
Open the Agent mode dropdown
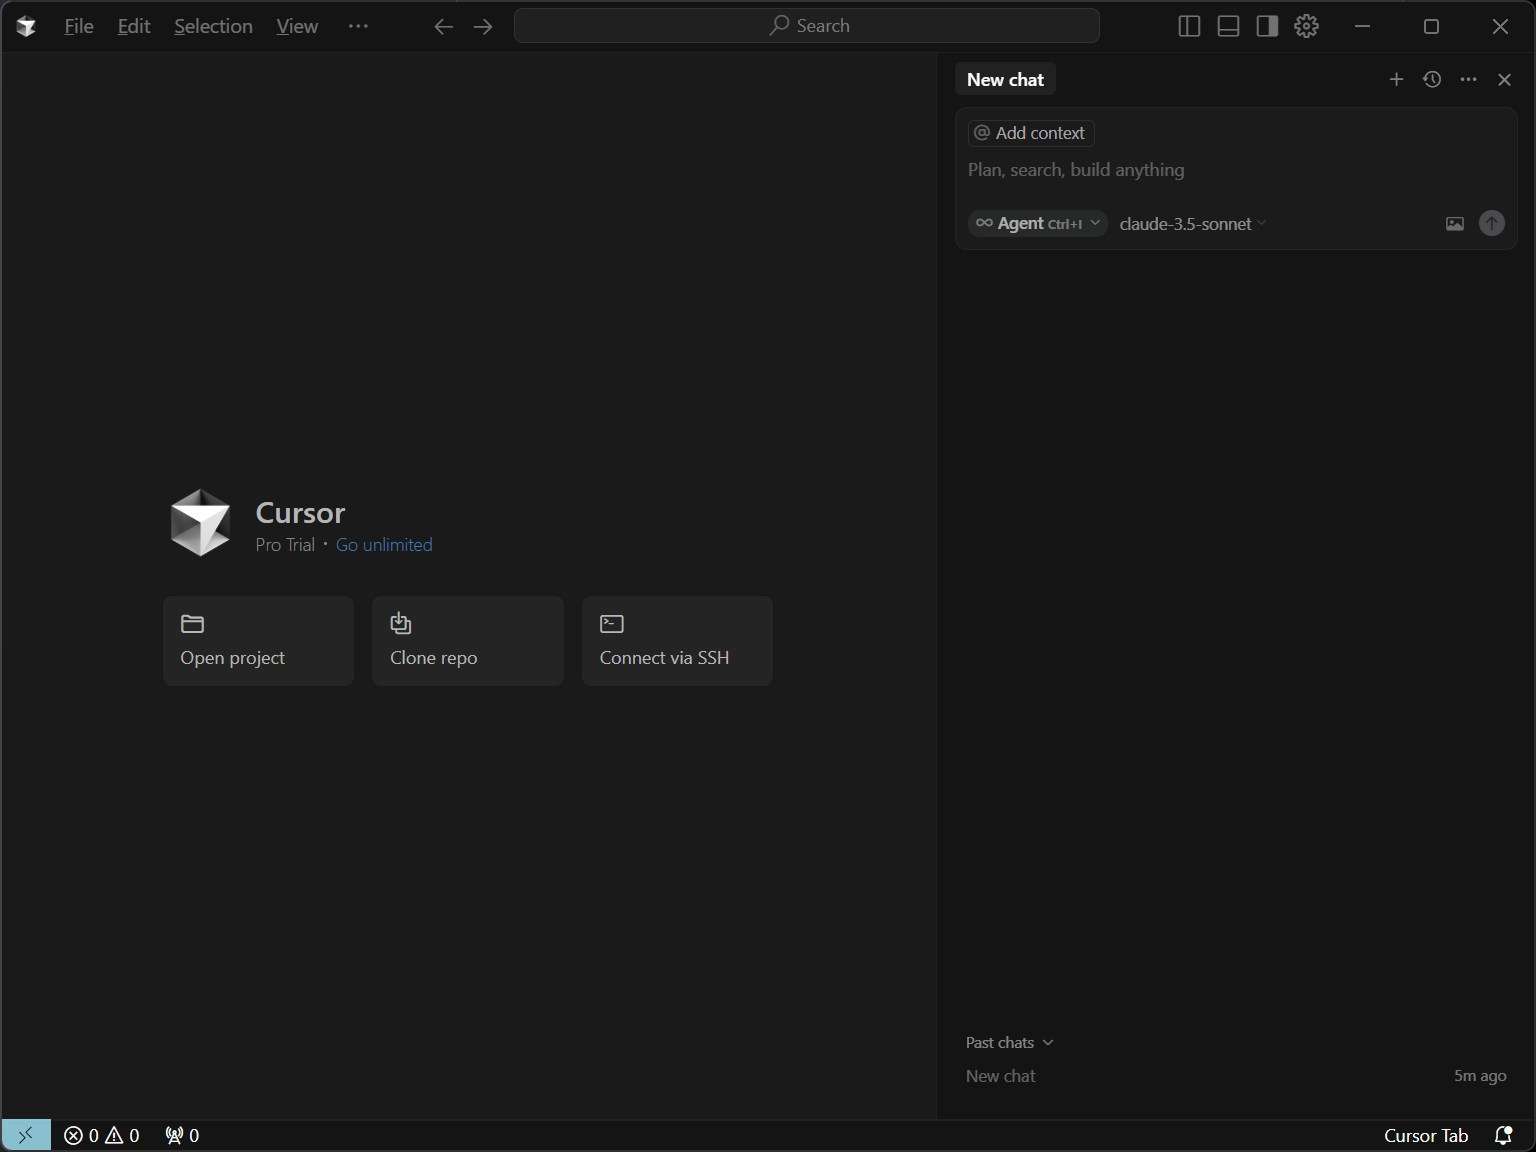tap(1038, 223)
